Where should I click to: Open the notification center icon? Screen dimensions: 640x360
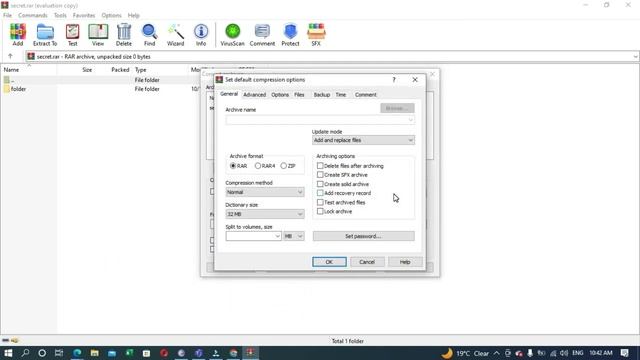tap(624, 353)
